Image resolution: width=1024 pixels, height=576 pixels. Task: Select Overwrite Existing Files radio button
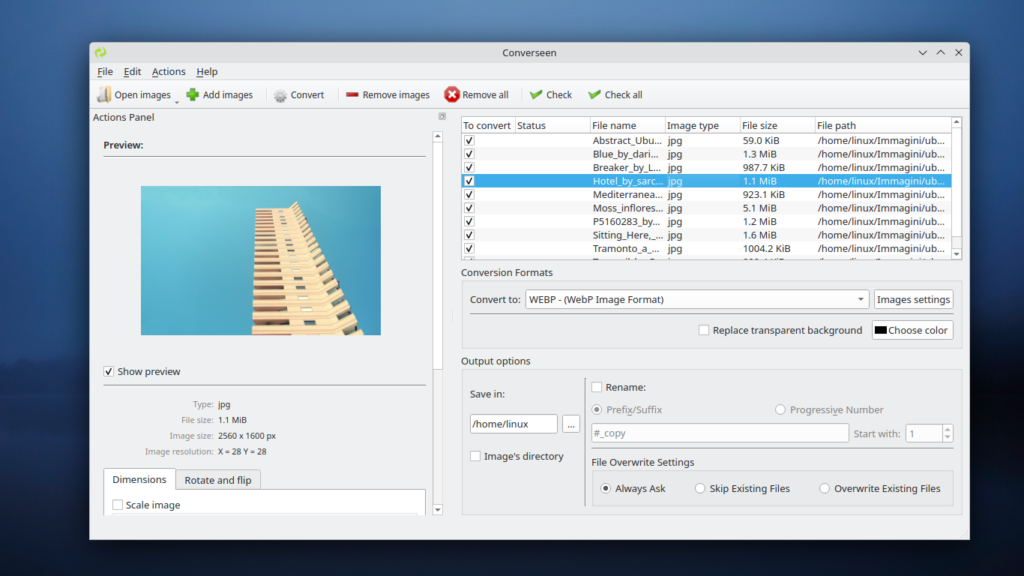point(825,489)
